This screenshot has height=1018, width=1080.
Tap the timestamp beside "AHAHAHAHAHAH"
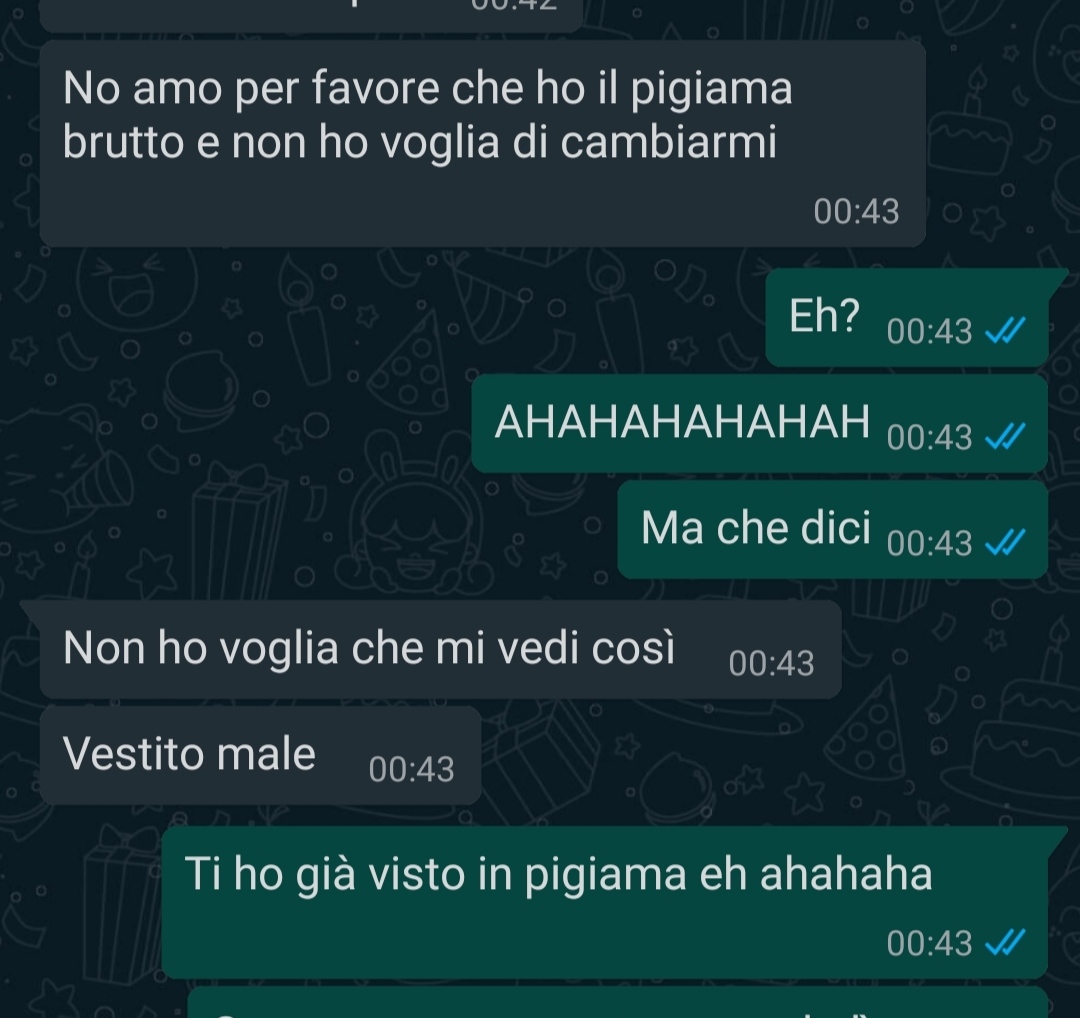pos(929,437)
